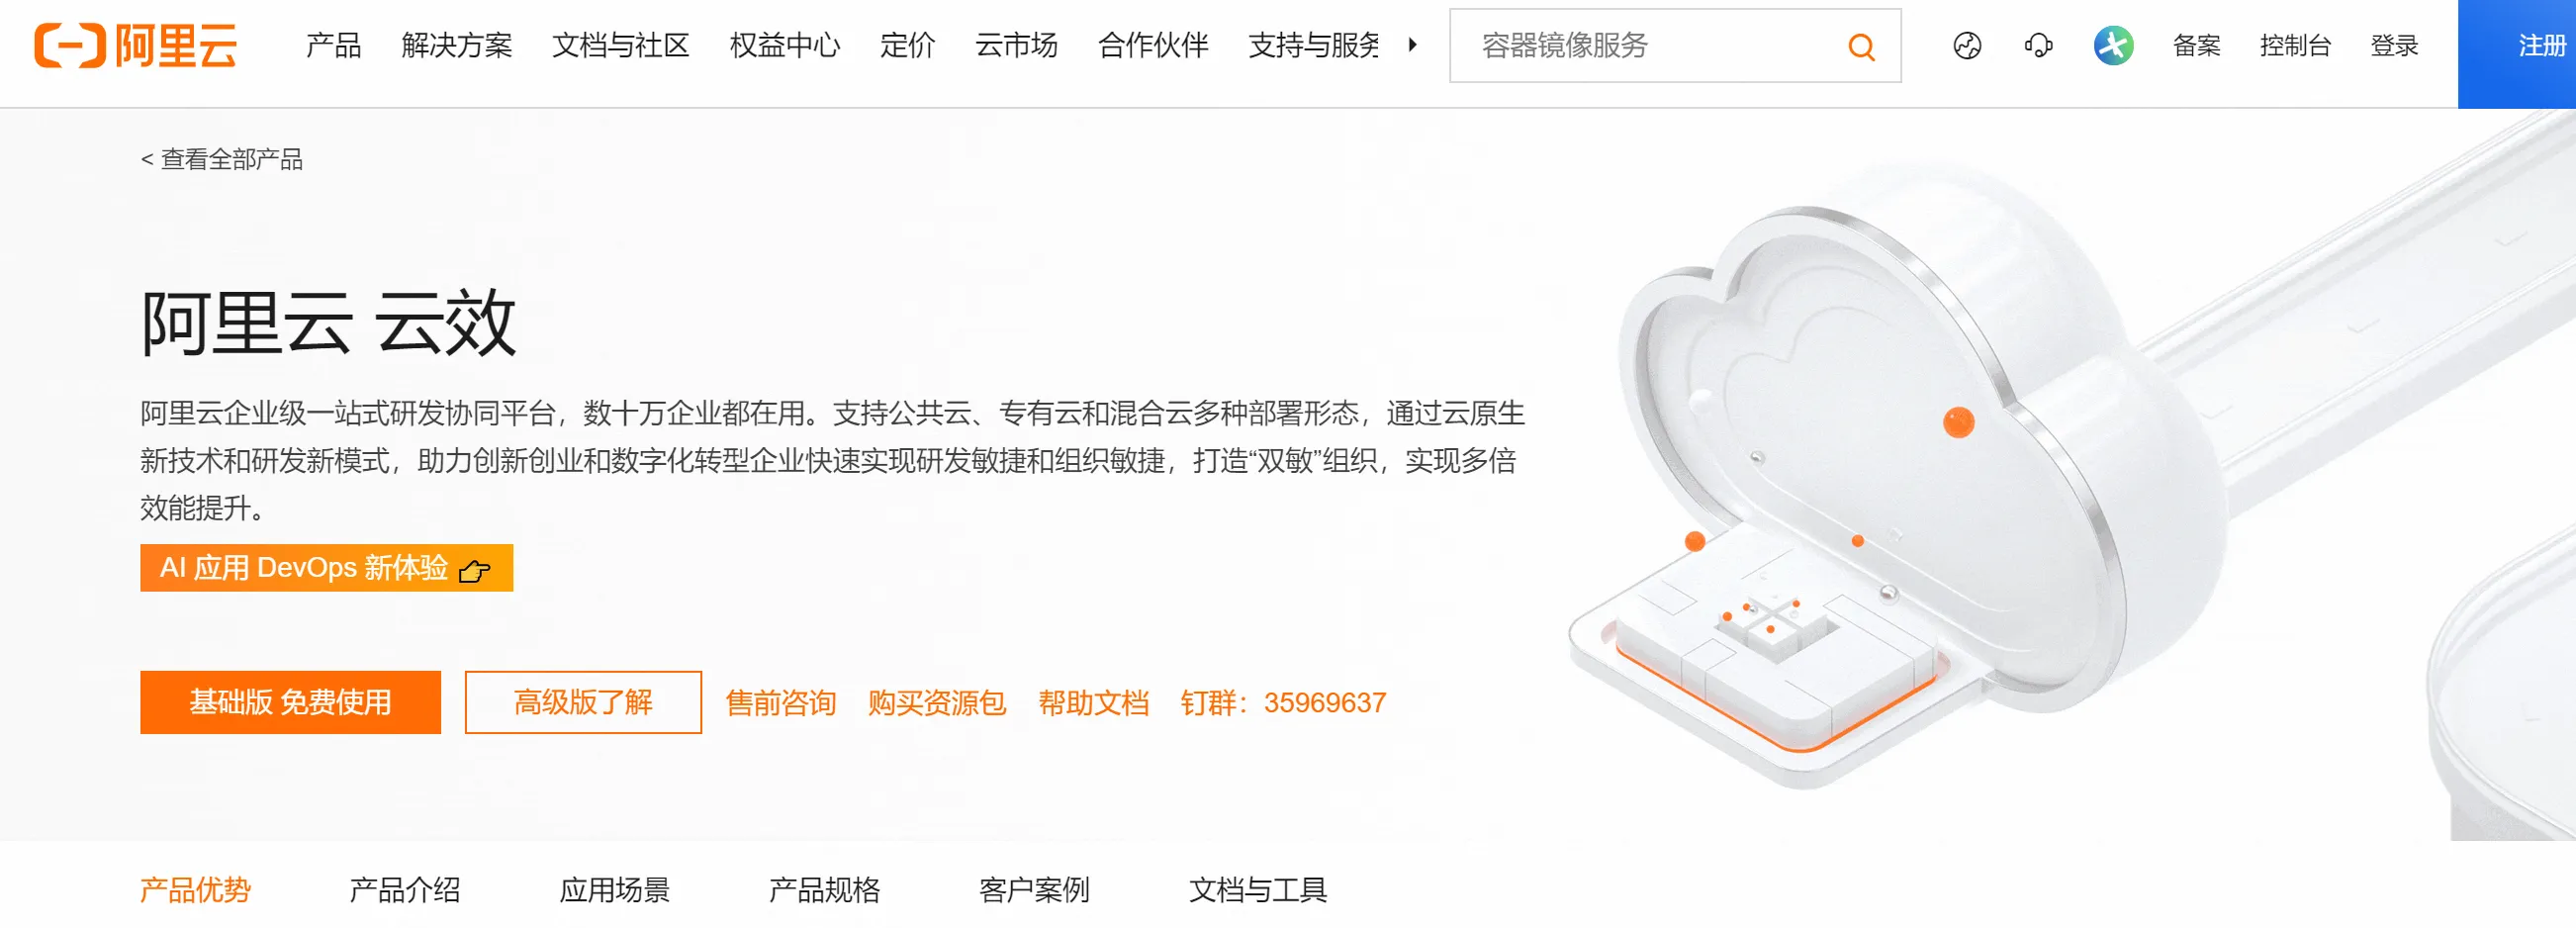Click the headset customer support icon
The width and height of the screenshot is (2576, 928).
[x=2037, y=46]
